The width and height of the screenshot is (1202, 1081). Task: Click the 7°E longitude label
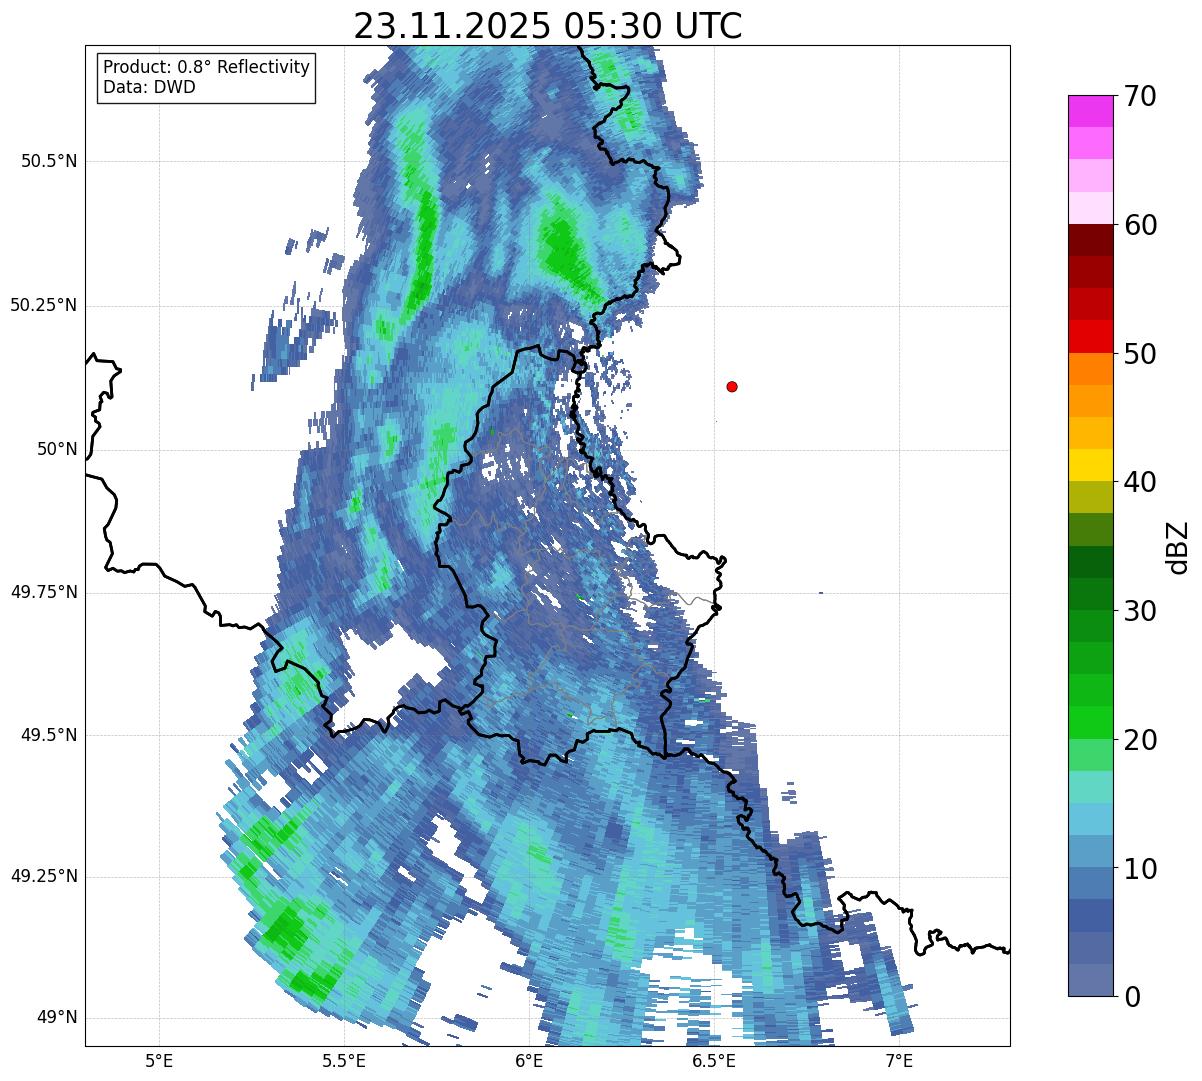click(x=899, y=1060)
